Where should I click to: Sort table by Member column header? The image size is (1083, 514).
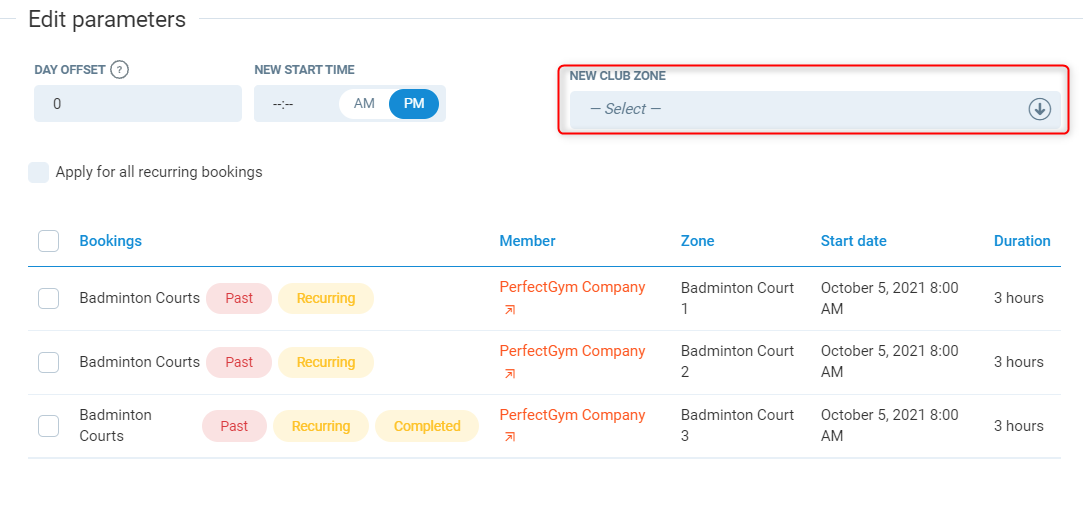[x=527, y=241]
